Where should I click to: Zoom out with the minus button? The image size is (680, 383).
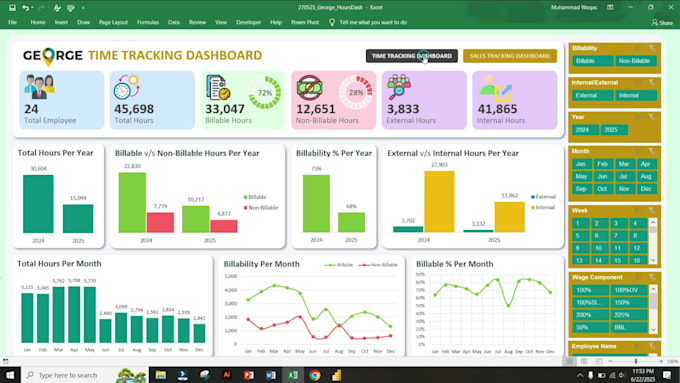[610, 361]
